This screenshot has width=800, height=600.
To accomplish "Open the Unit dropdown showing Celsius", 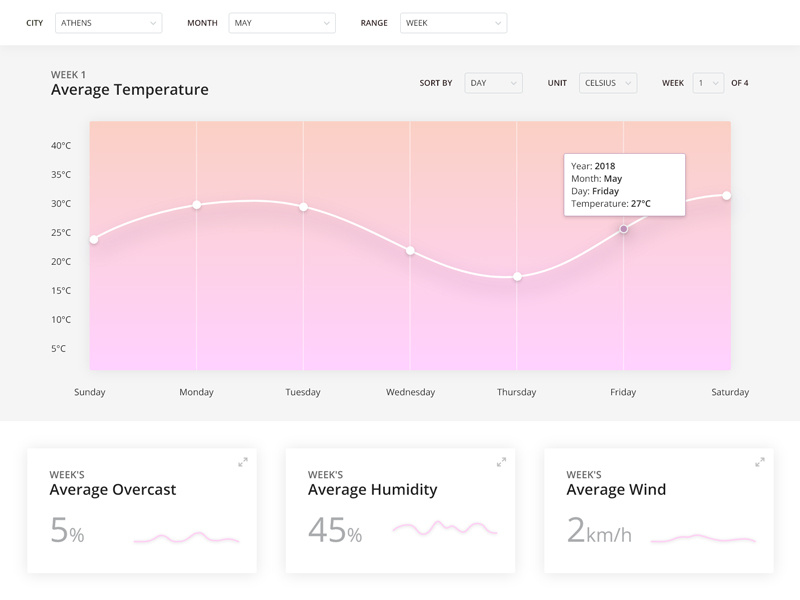I will click(x=608, y=83).
